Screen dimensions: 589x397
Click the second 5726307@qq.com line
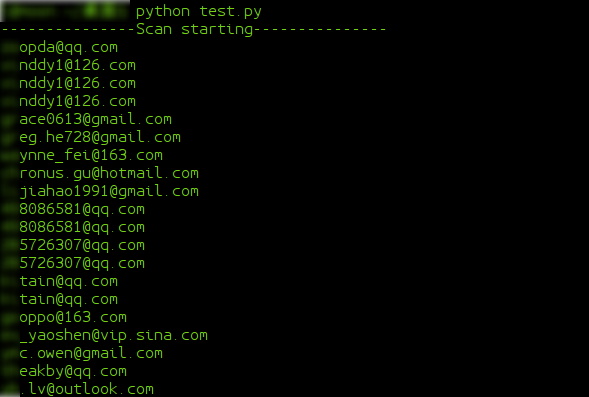click(x=82, y=264)
